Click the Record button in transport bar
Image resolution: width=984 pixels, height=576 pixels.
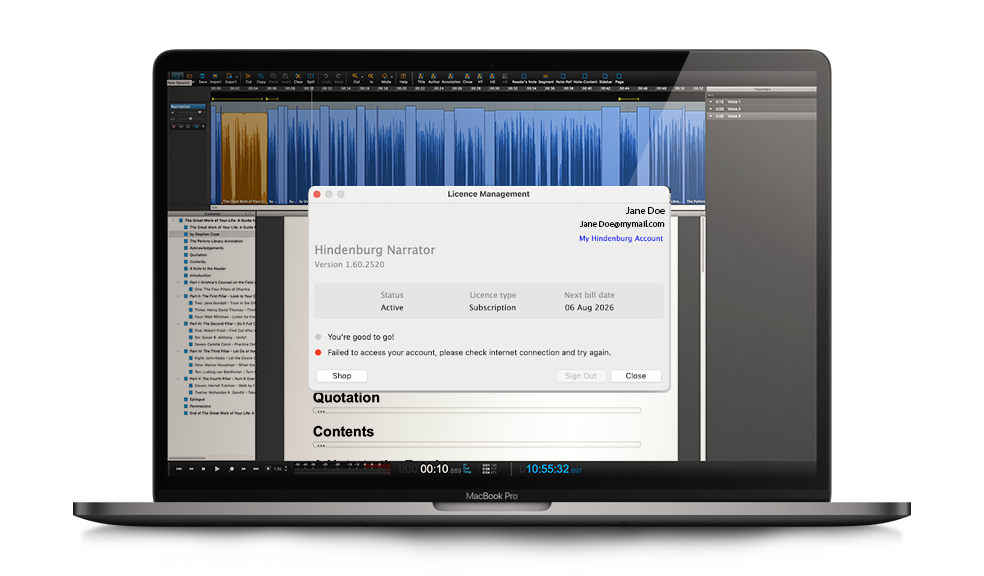[x=232, y=469]
